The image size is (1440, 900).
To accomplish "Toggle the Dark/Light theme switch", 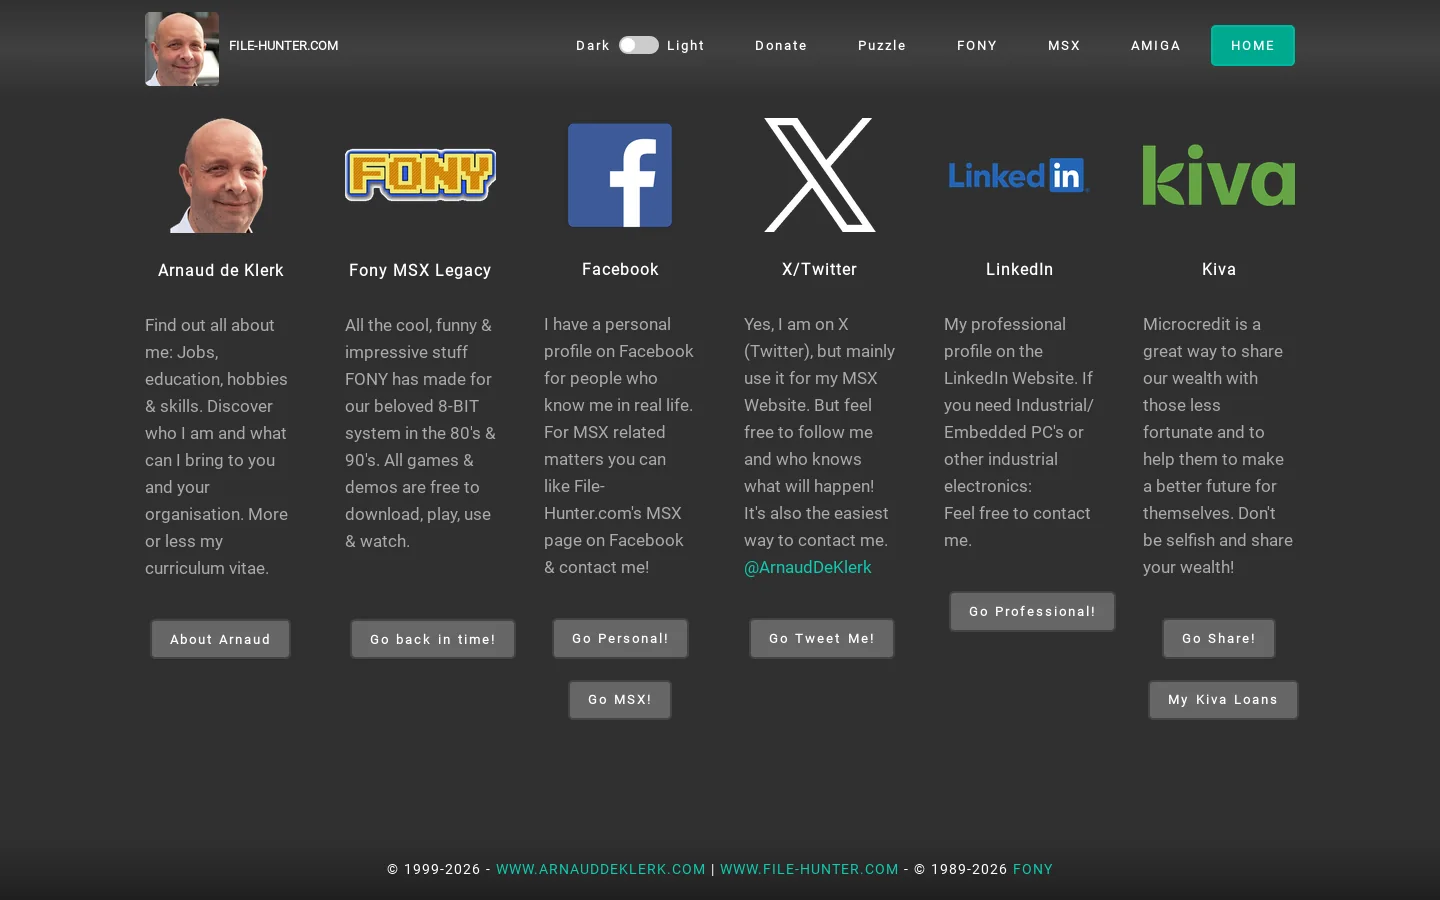I will (x=639, y=45).
